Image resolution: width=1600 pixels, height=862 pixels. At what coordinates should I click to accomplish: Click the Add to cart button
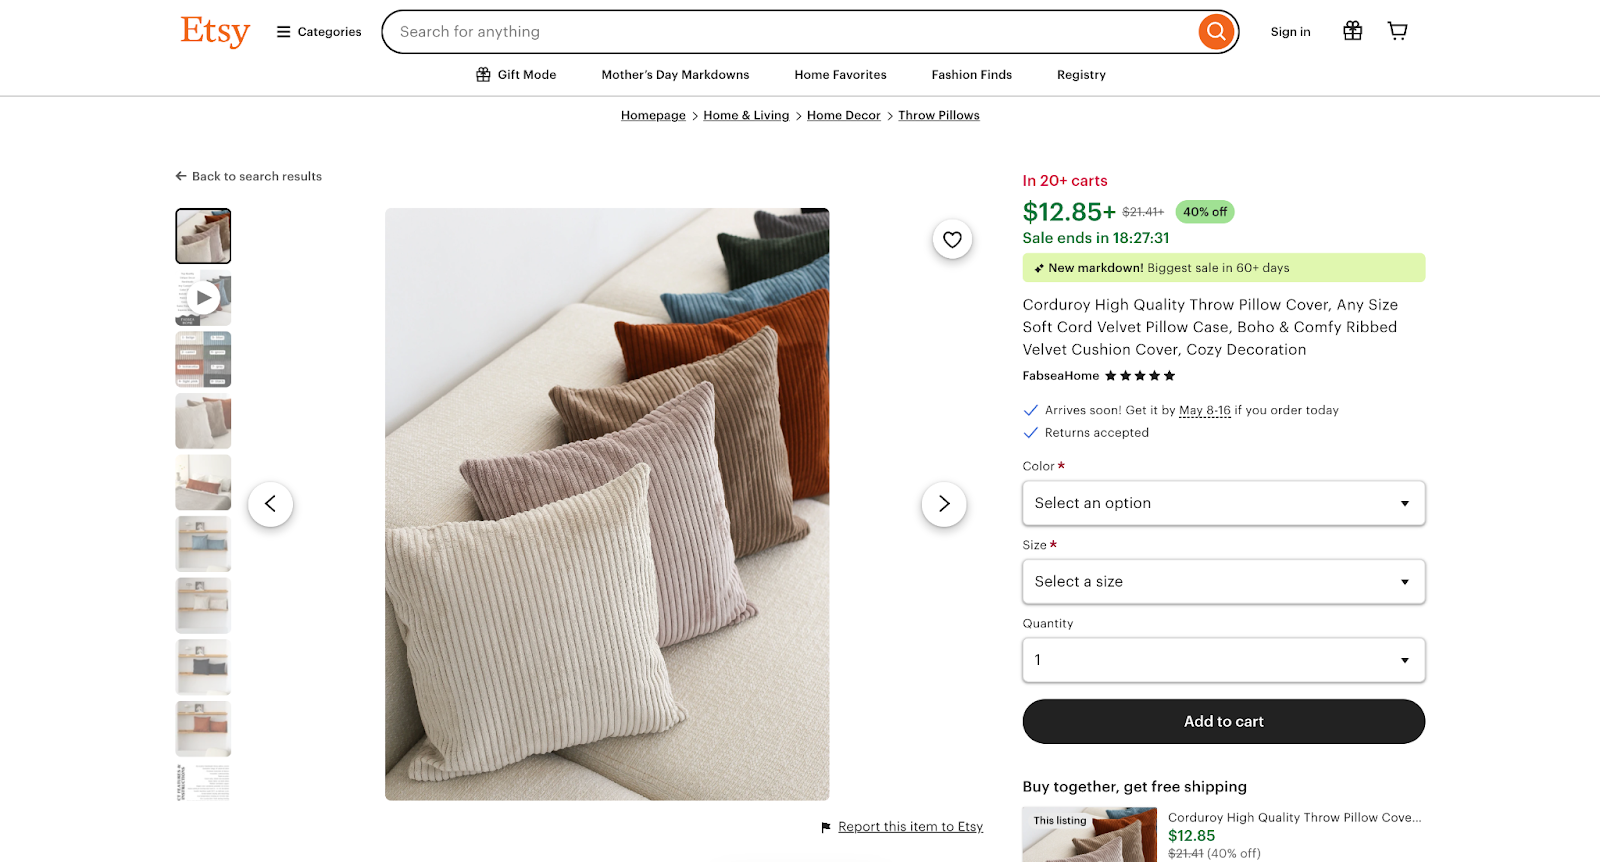(1223, 721)
